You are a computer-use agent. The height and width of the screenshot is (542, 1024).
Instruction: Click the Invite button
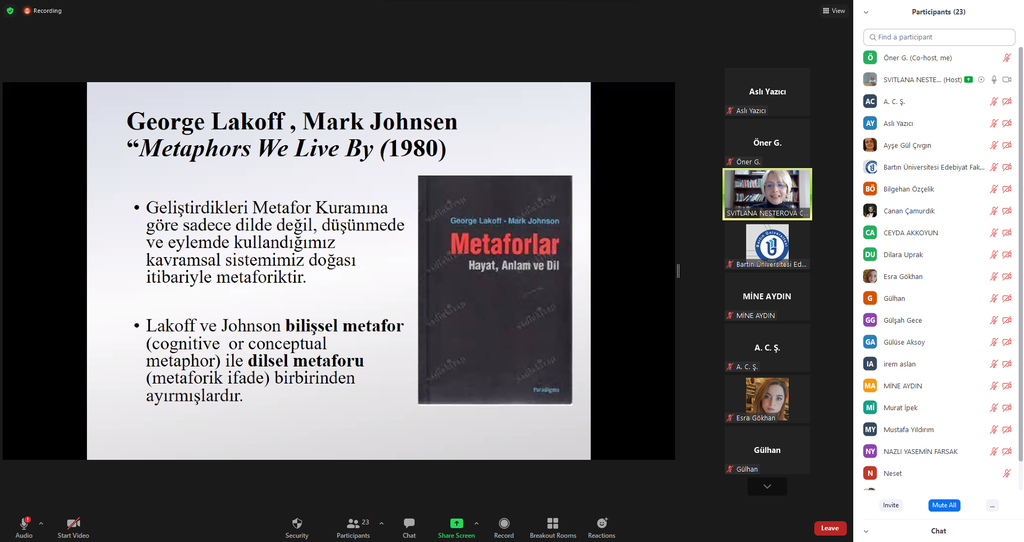891,505
